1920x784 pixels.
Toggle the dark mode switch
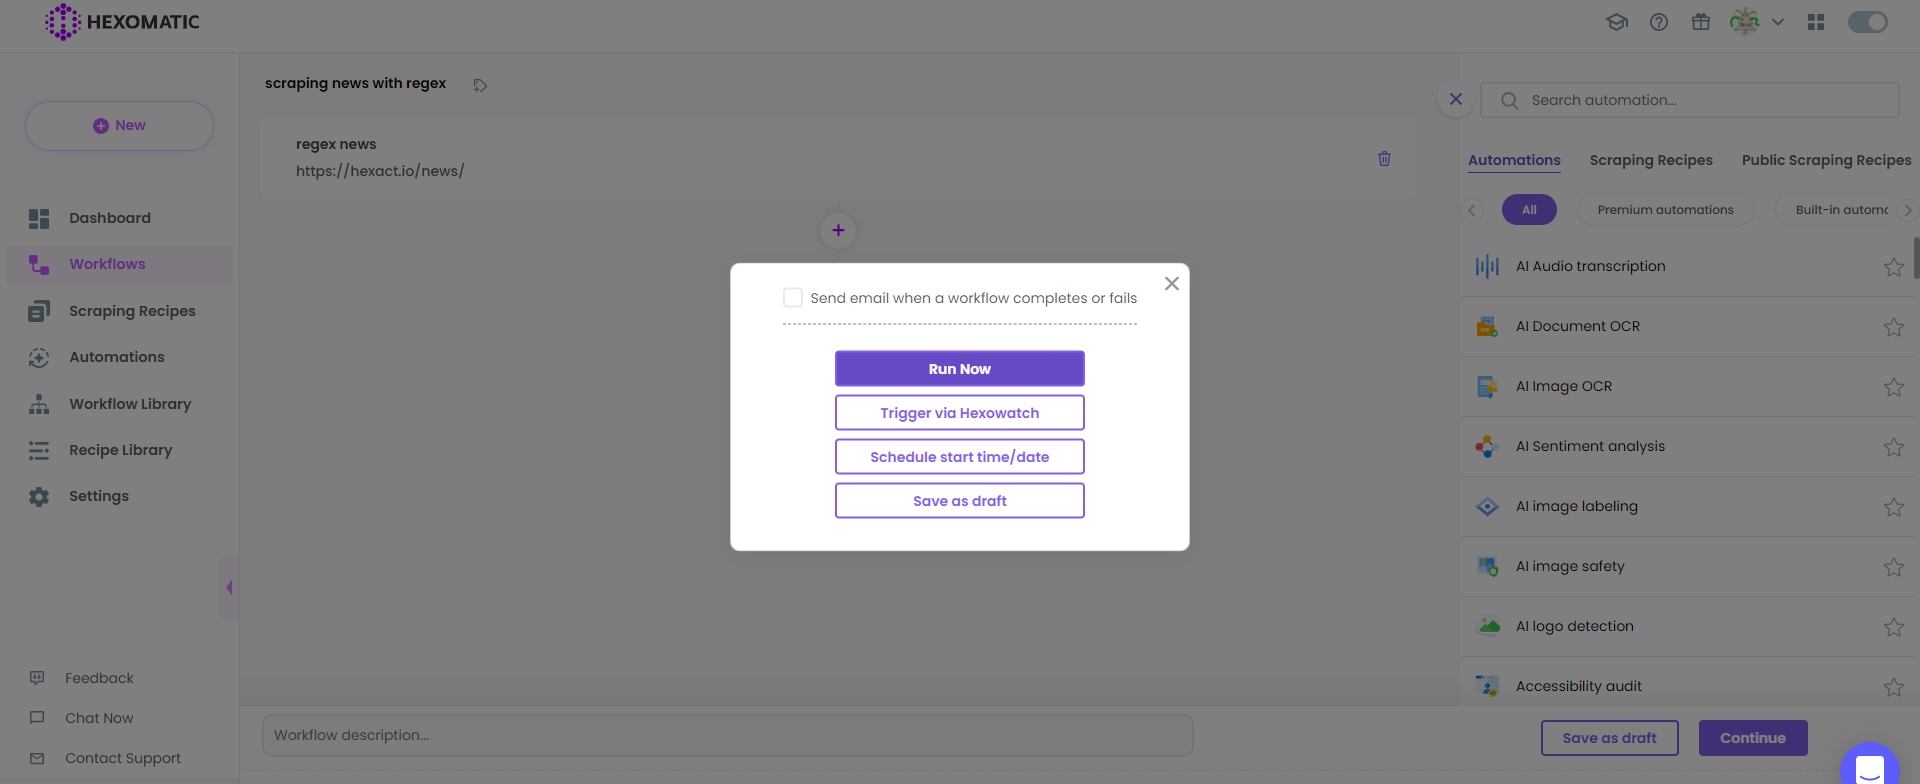coord(1867,22)
